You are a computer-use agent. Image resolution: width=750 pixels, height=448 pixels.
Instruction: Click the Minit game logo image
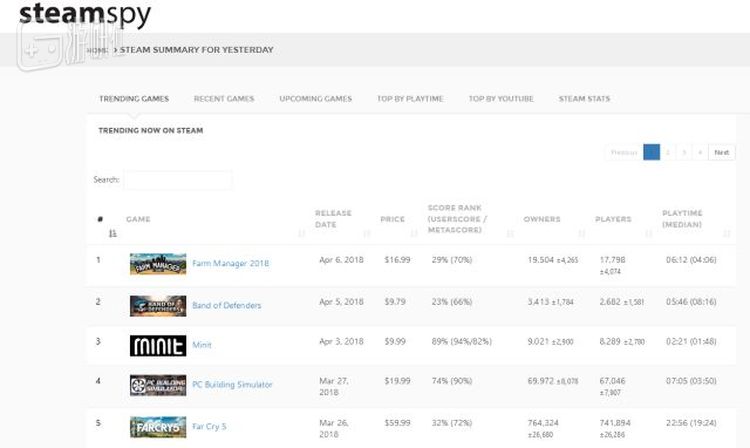click(x=157, y=345)
